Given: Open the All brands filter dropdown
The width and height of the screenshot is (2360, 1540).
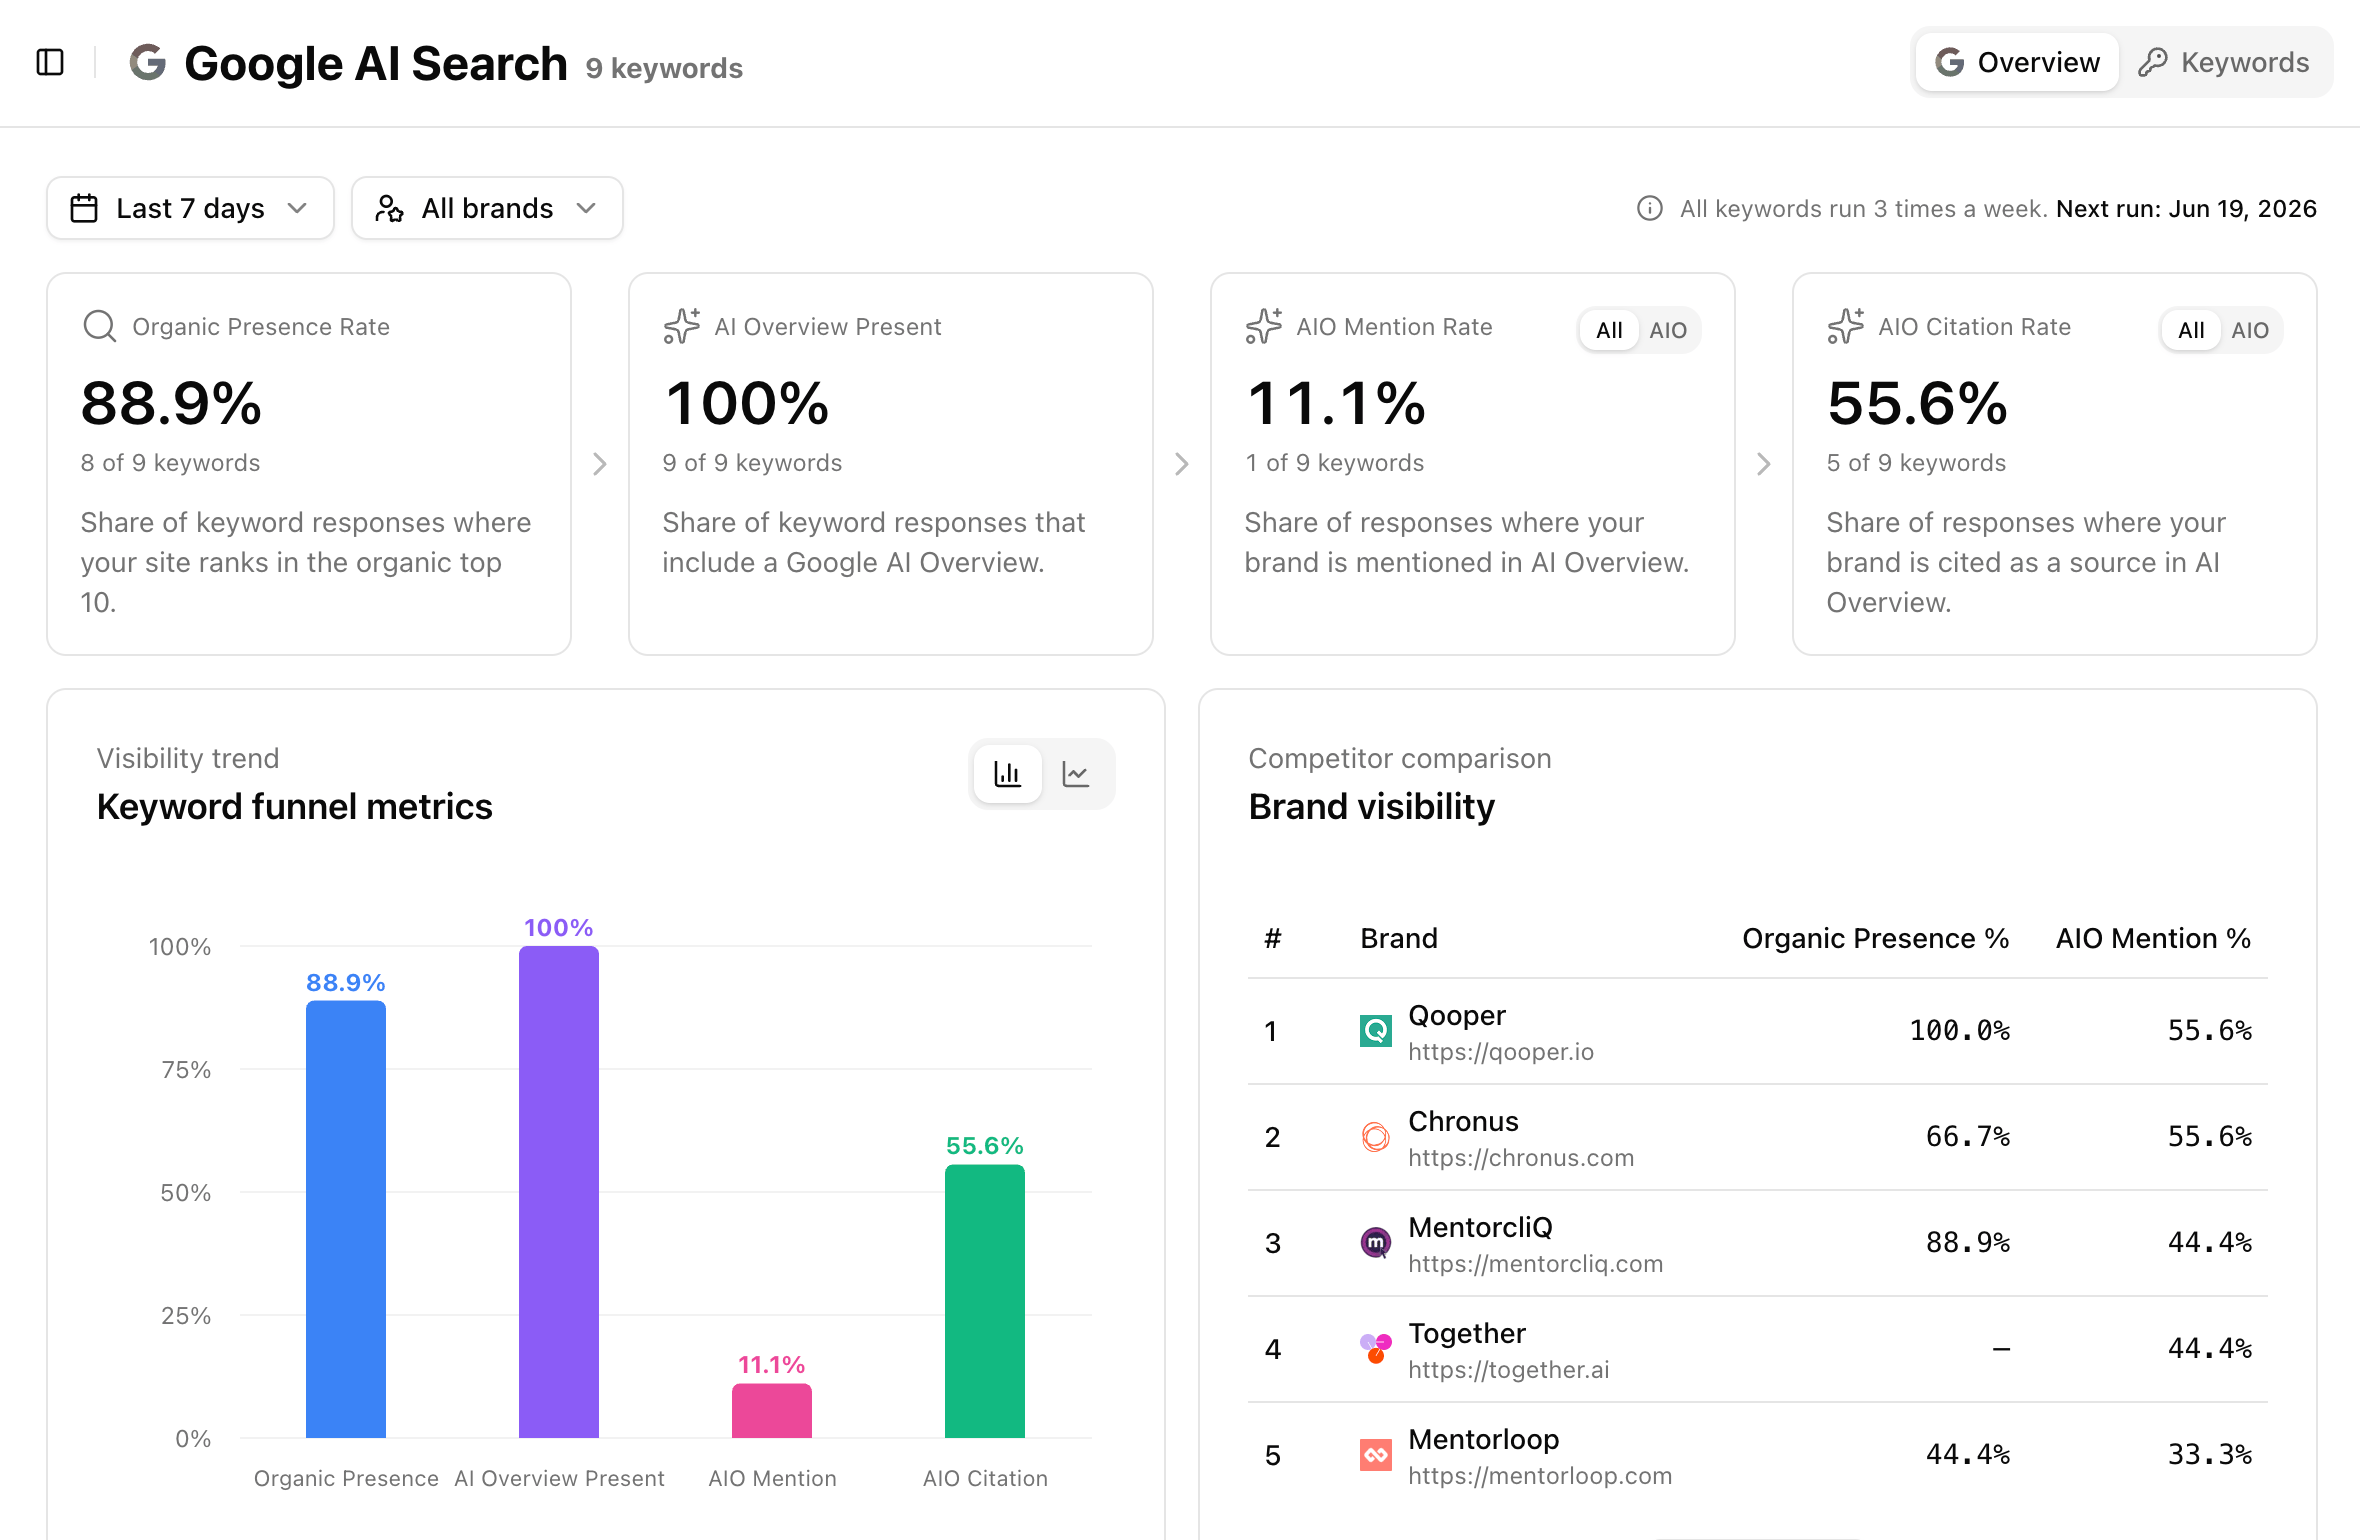Looking at the screenshot, I should [x=487, y=208].
